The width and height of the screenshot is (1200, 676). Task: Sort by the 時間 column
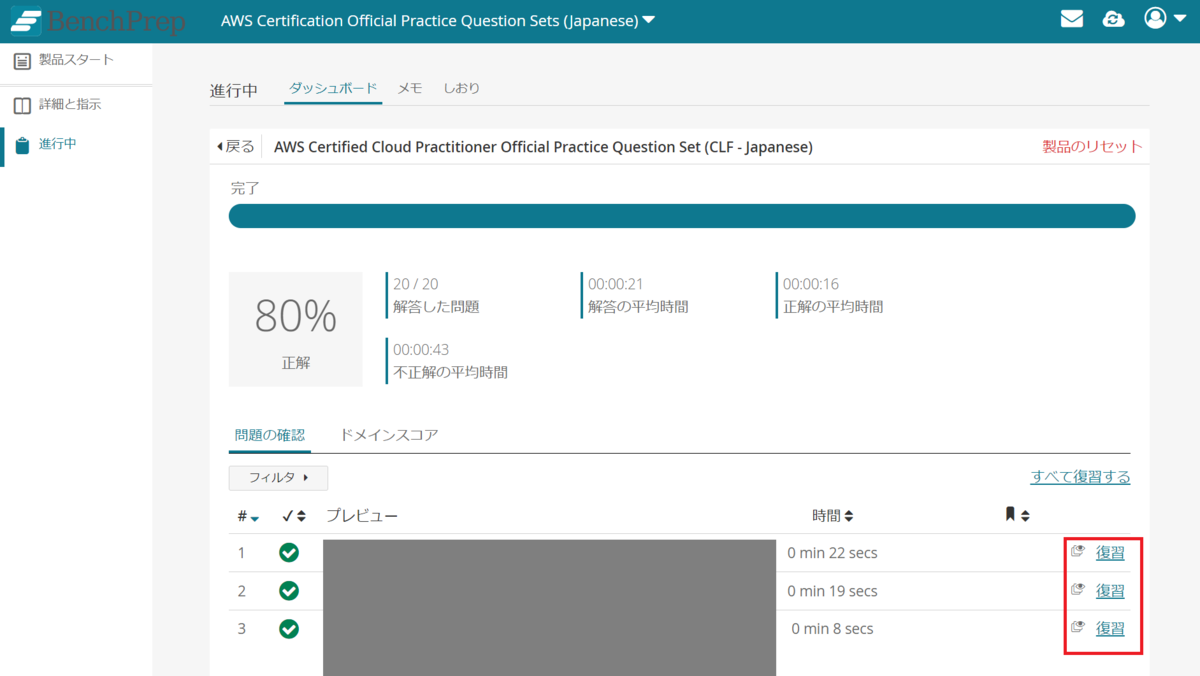[x=833, y=516]
